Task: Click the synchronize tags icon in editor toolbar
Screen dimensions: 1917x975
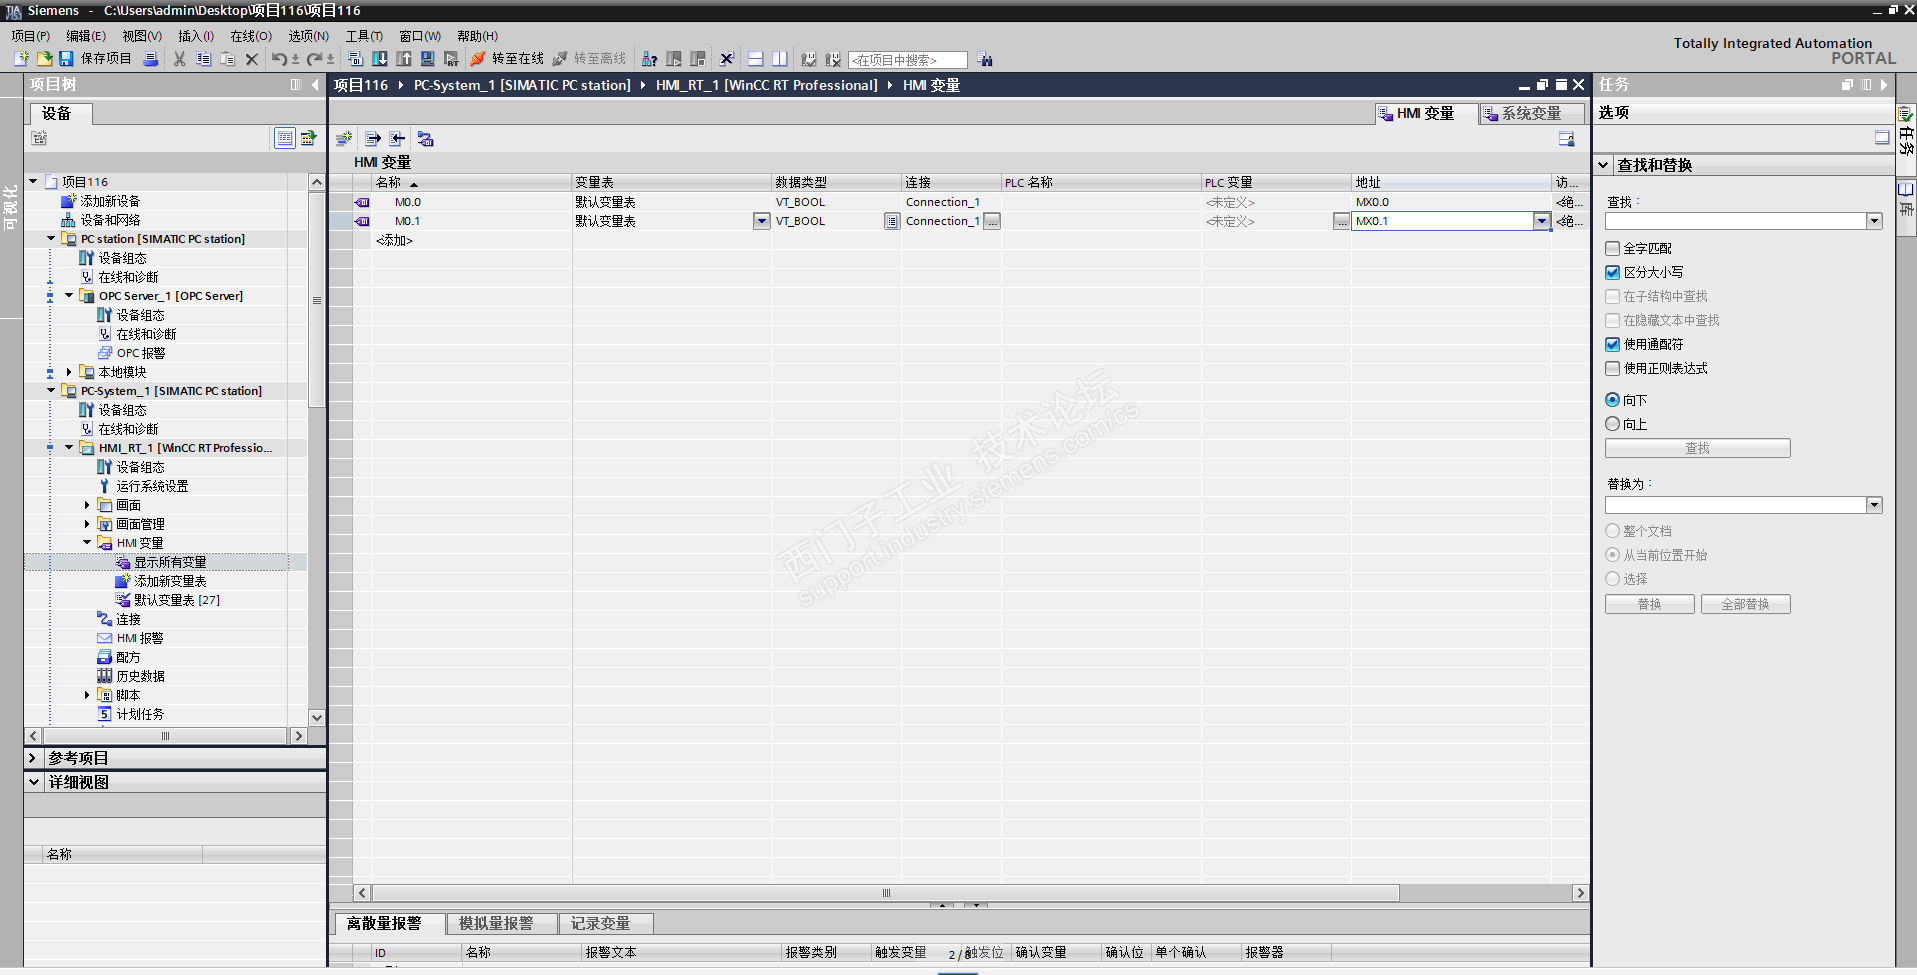Action: point(425,139)
